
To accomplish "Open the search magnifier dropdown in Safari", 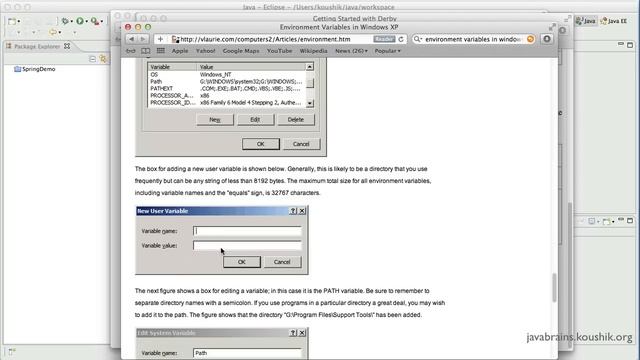I will point(418,39).
